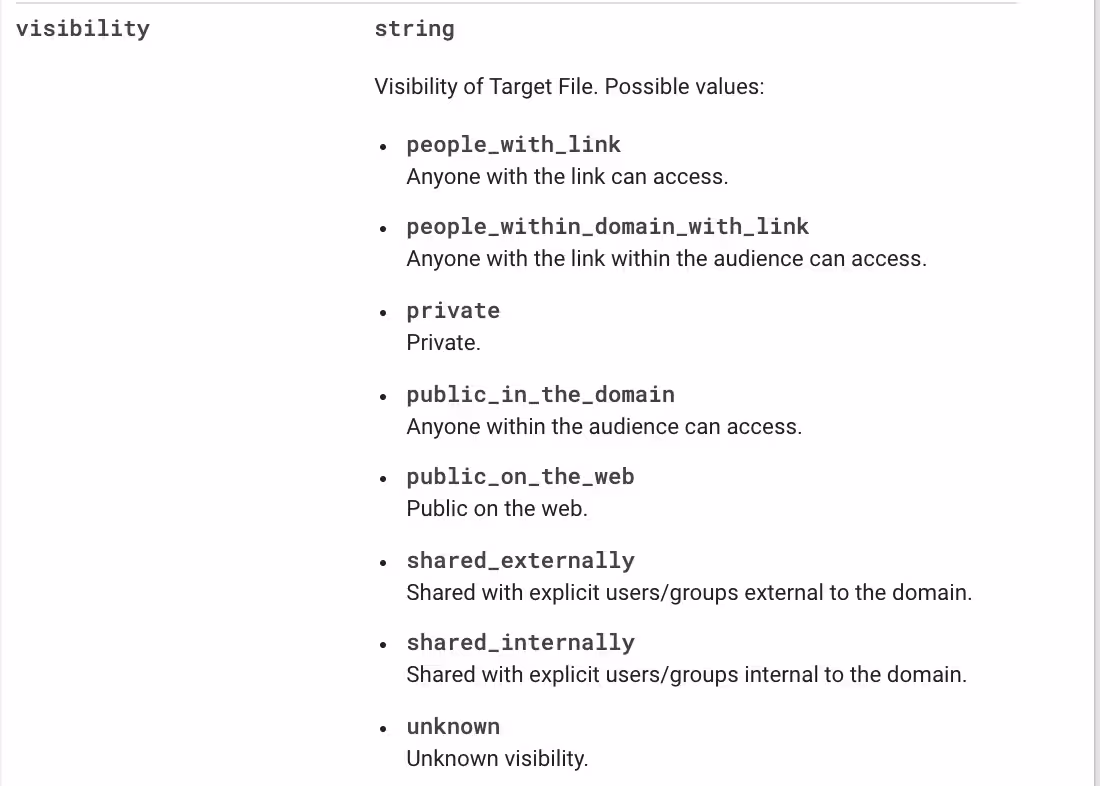This screenshot has height=786, width=1100.
Task: Click the visibility field name
Action: (x=83, y=29)
